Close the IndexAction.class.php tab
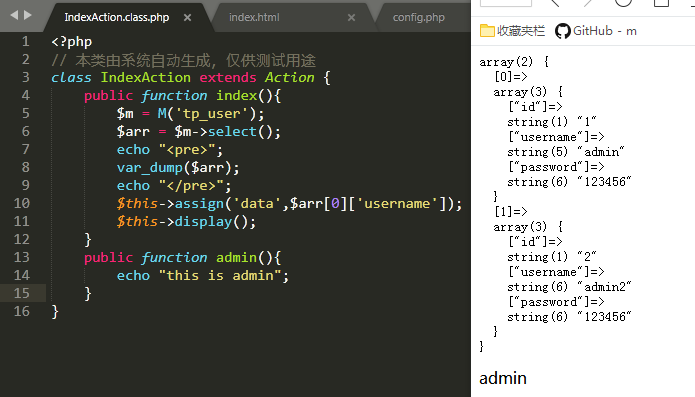 [187, 18]
